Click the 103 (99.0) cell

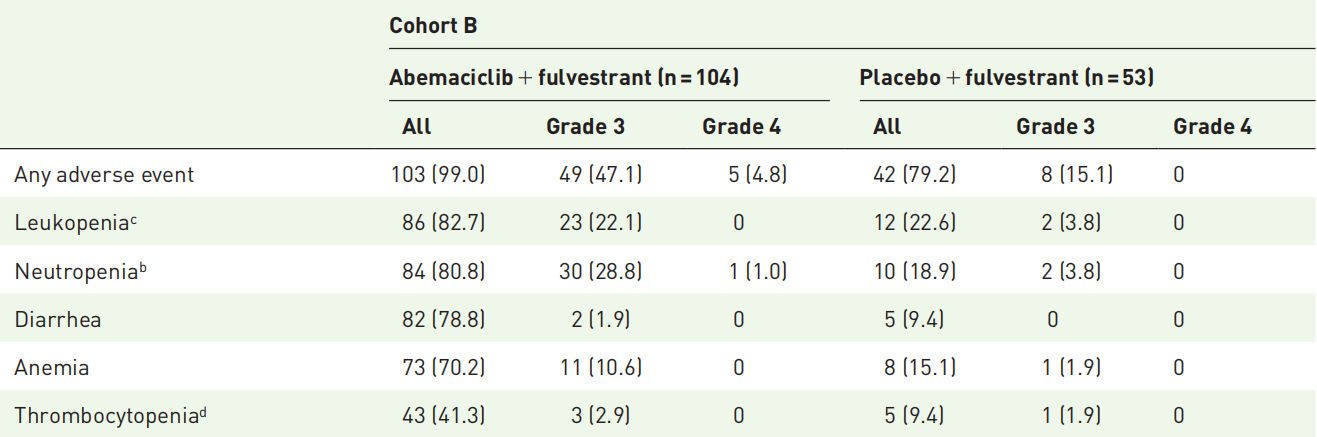pyautogui.click(x=438, y=175)
